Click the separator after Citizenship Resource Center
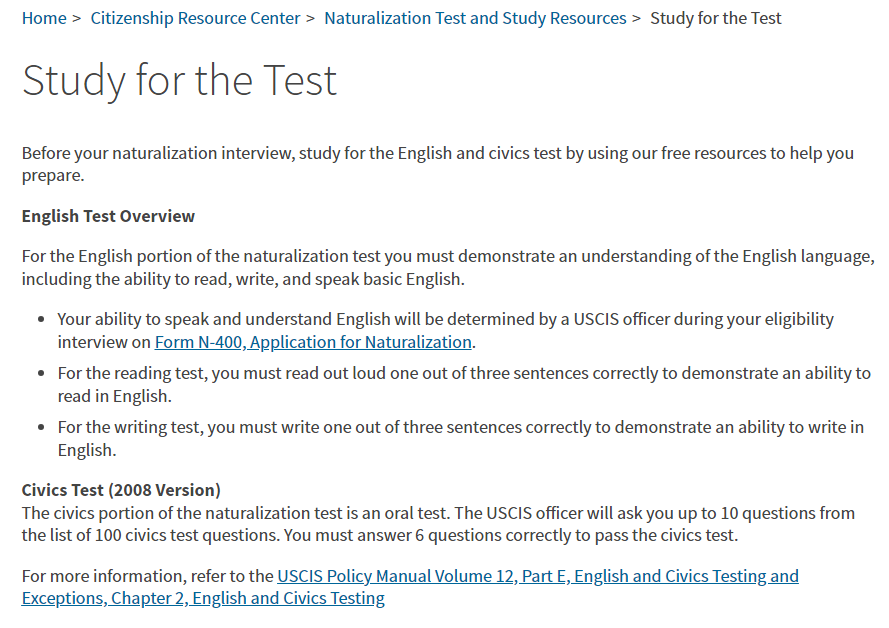Viewport: 889px width, 628px height. point(311,18)
